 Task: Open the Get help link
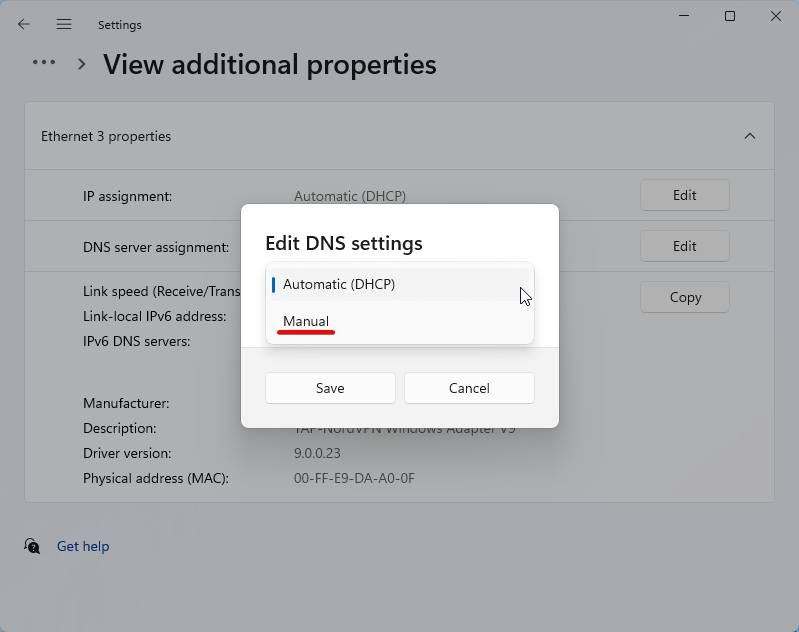(x=83, y=546)
